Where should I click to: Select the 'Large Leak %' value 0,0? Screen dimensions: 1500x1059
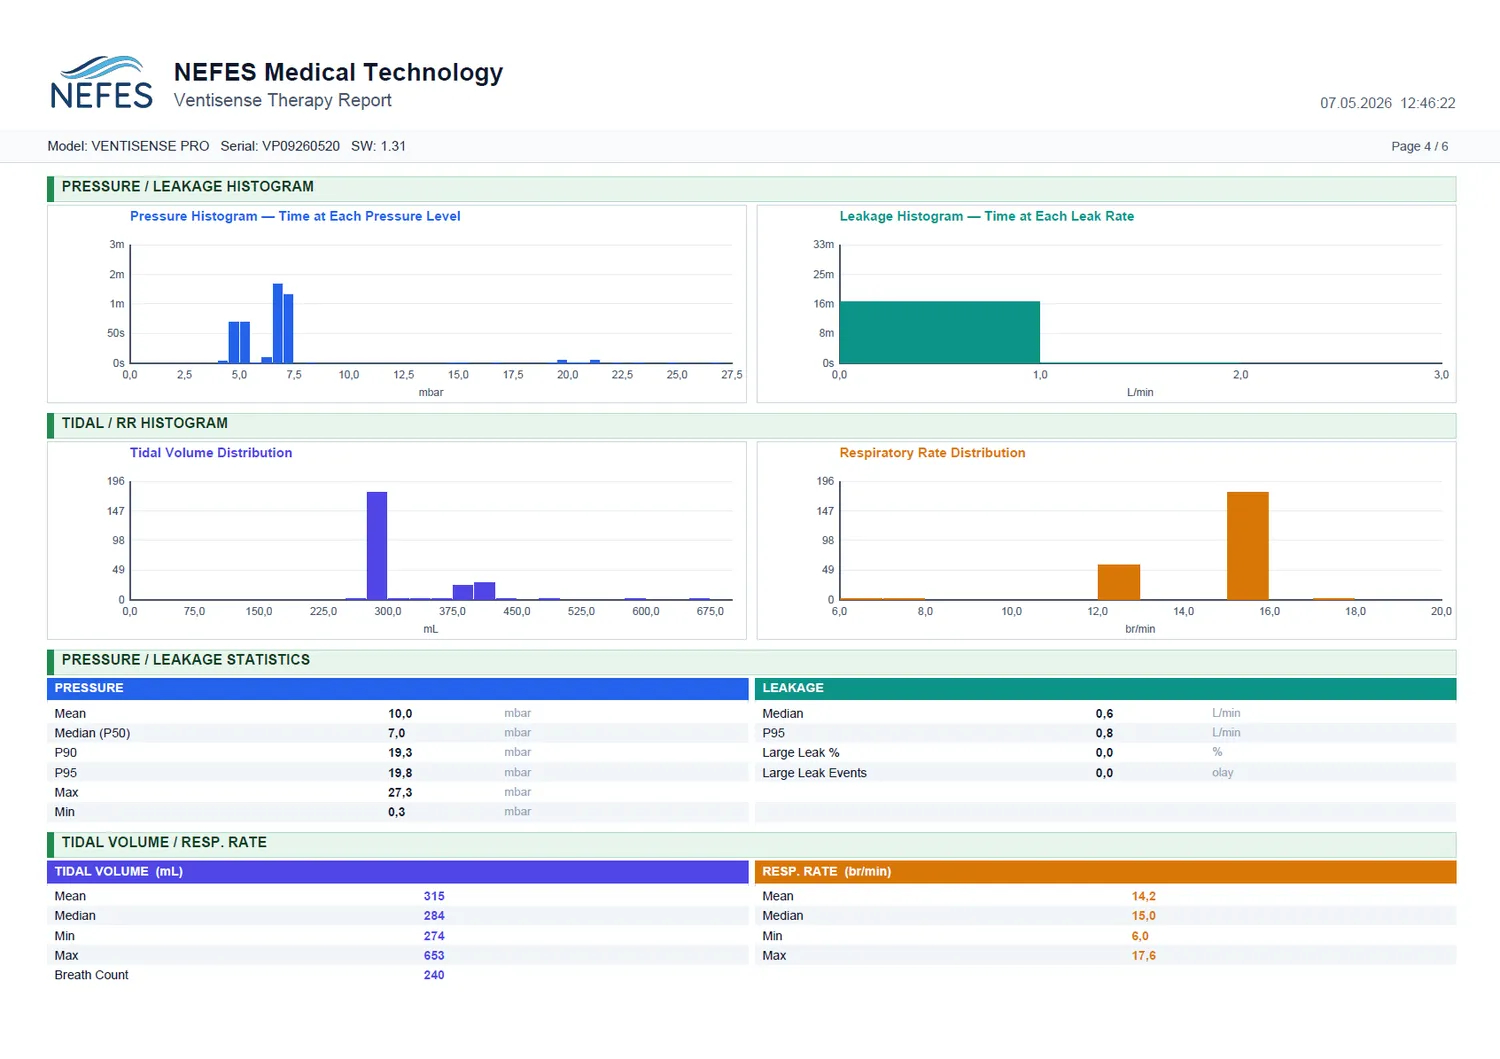coord(1104,753)
